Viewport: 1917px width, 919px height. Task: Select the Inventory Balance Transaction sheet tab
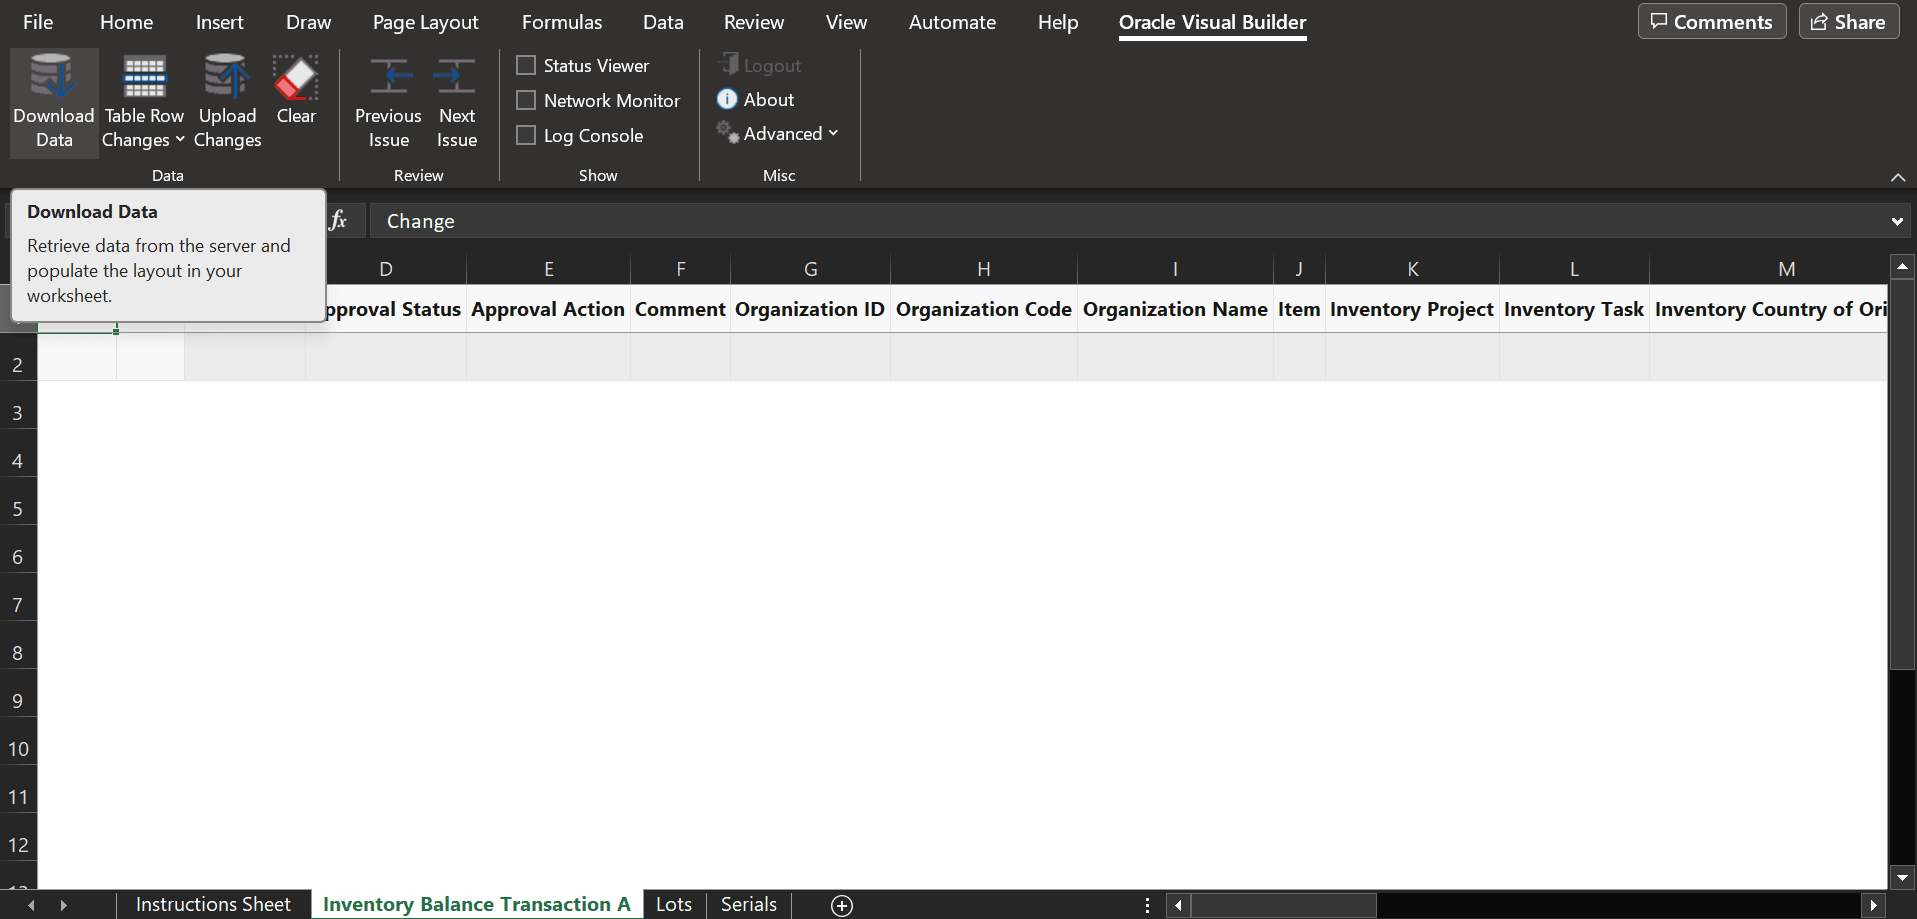477,904
